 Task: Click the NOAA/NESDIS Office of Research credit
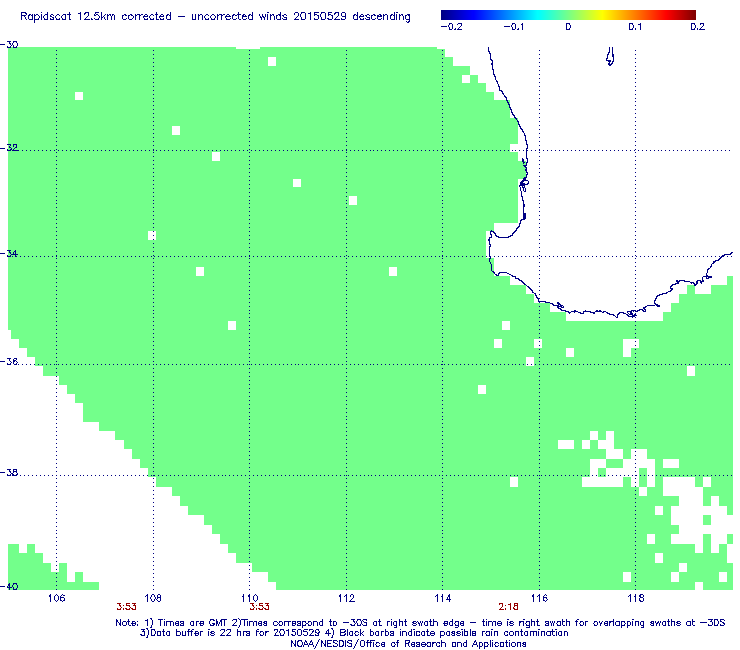point(408,644)
